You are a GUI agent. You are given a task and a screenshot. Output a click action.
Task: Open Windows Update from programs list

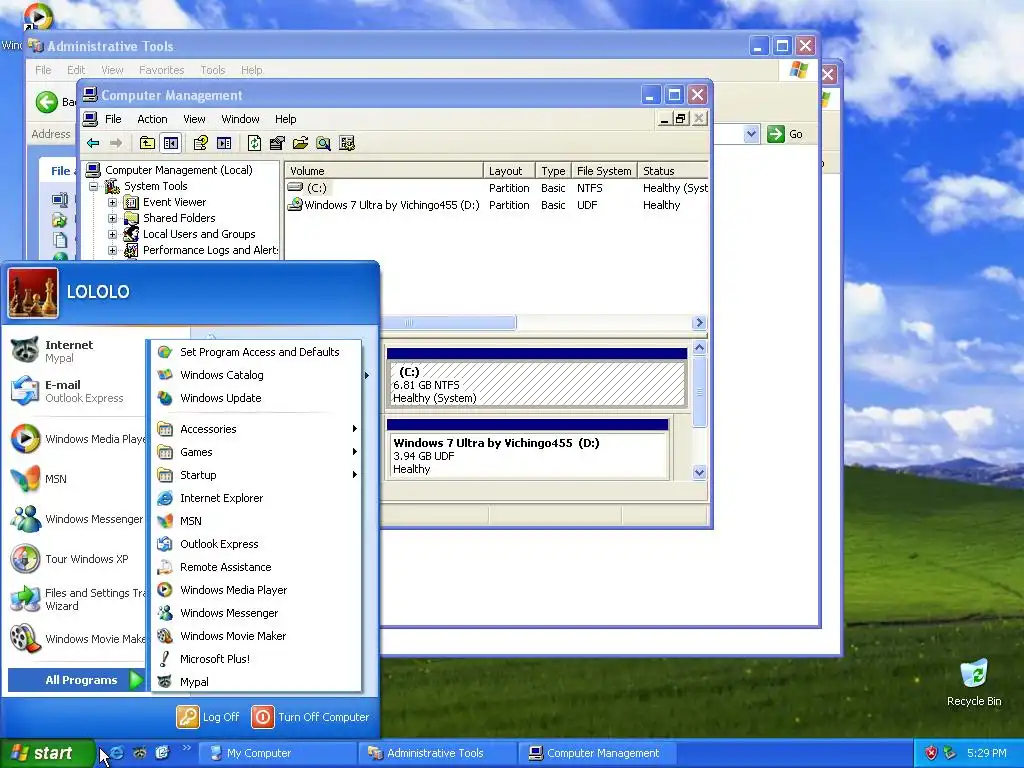[257, 398]
